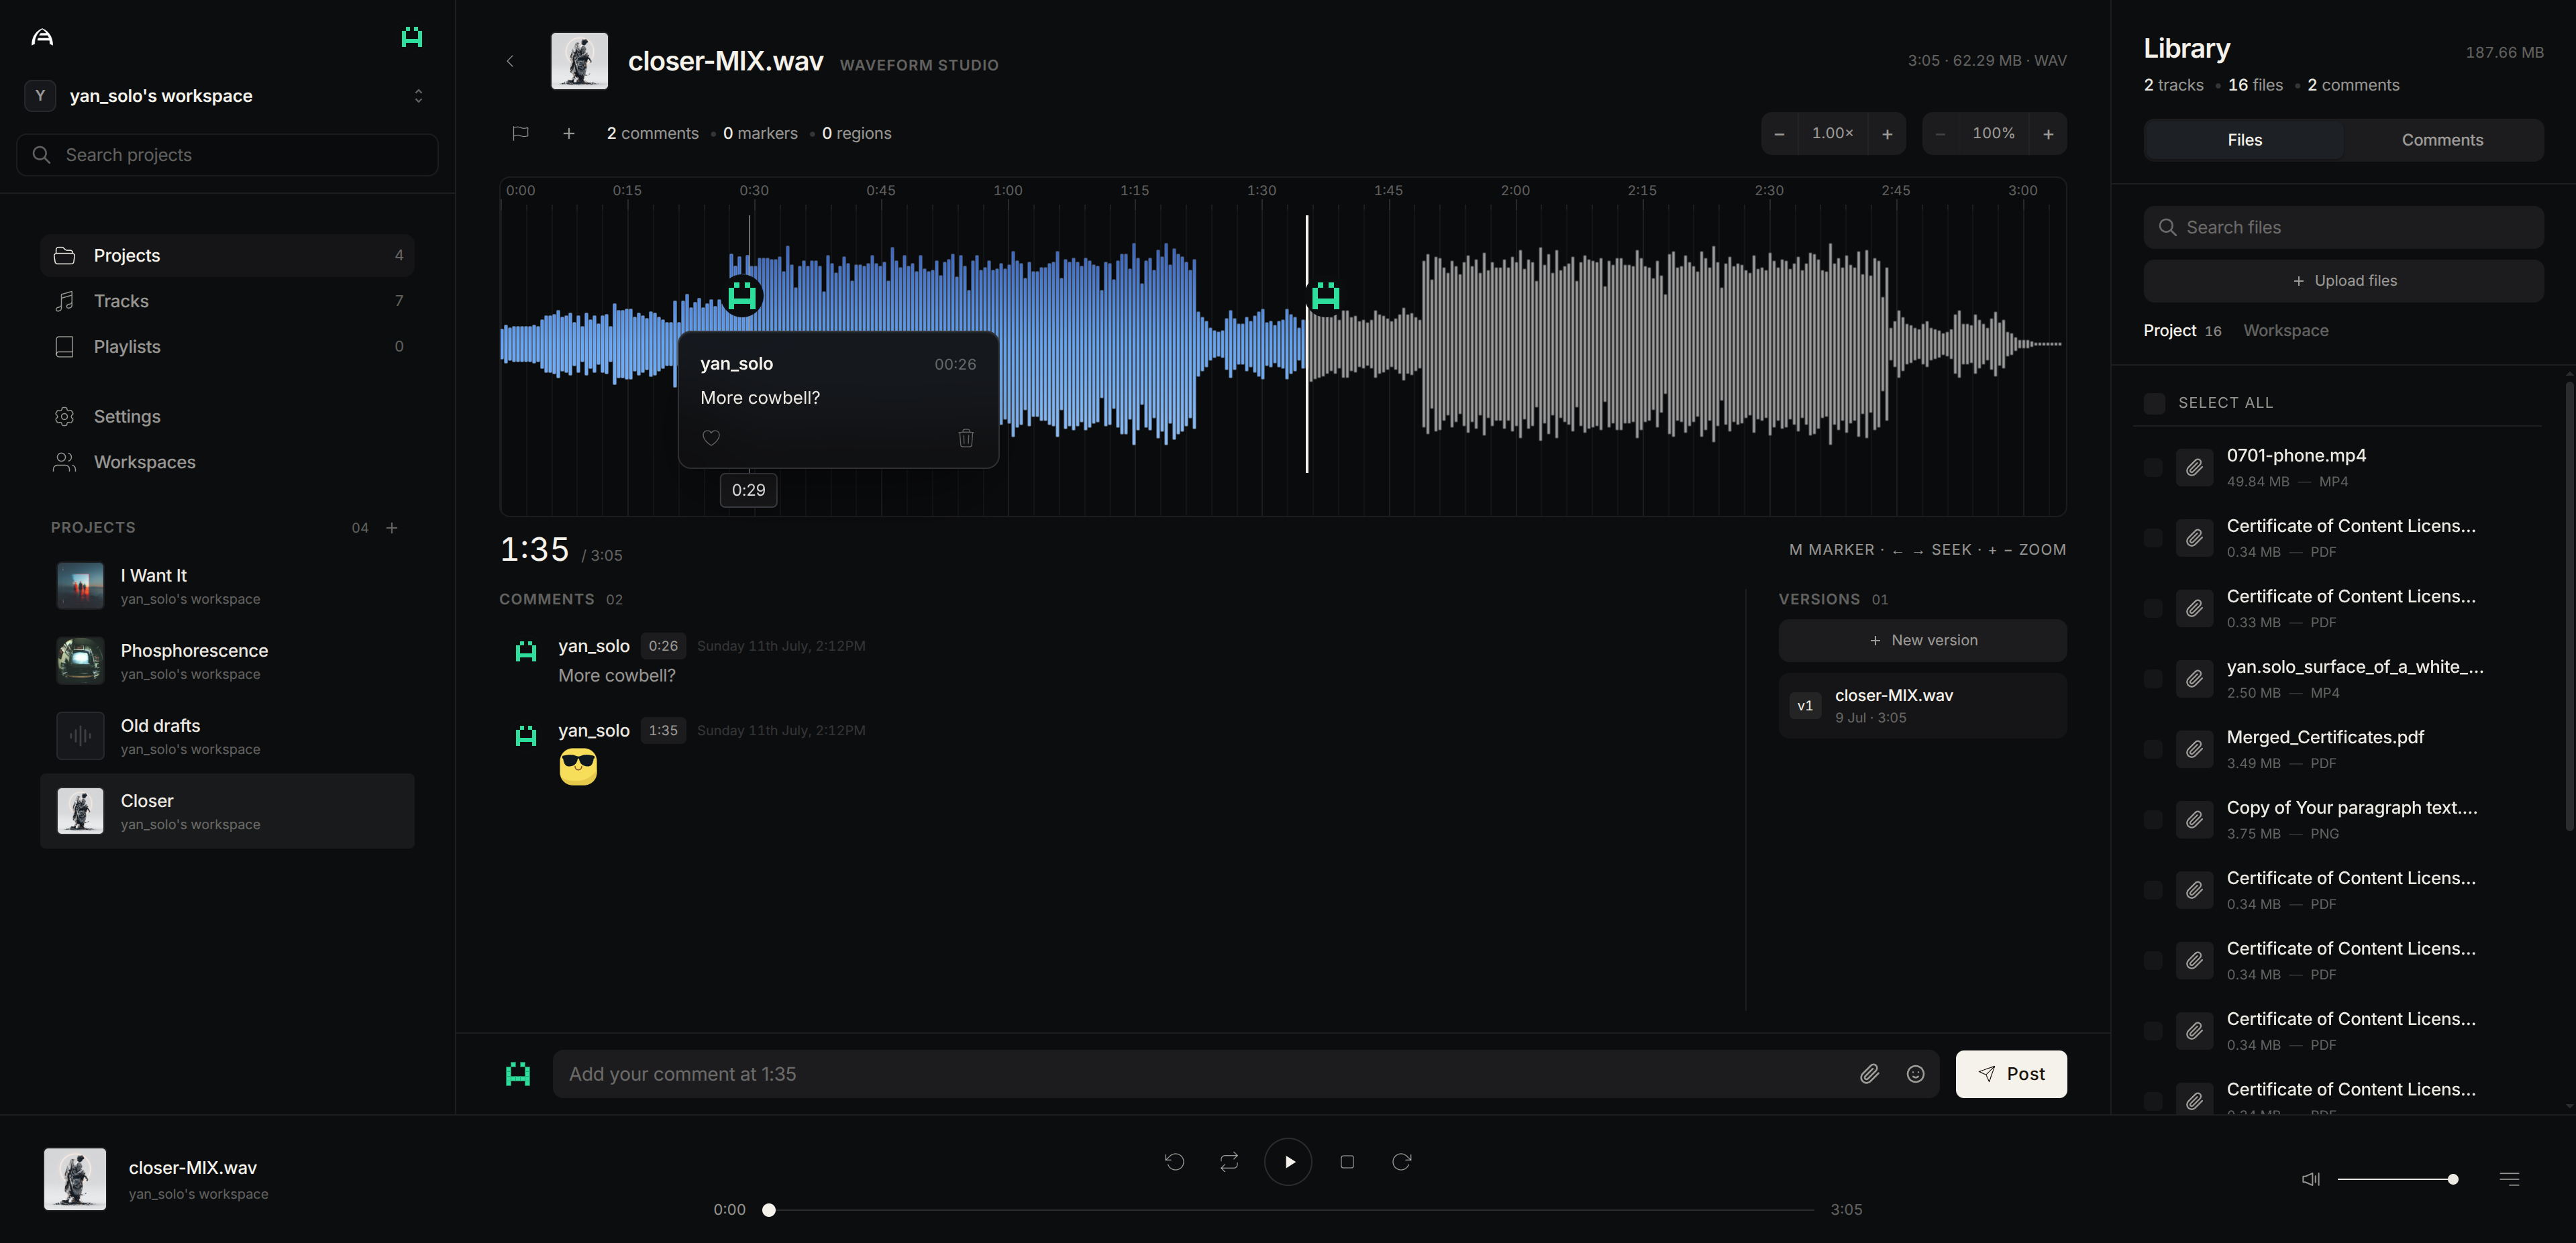Click the flag marker icon
Viewport: 2576px width, 1243px height.
(x=520, y=133)
